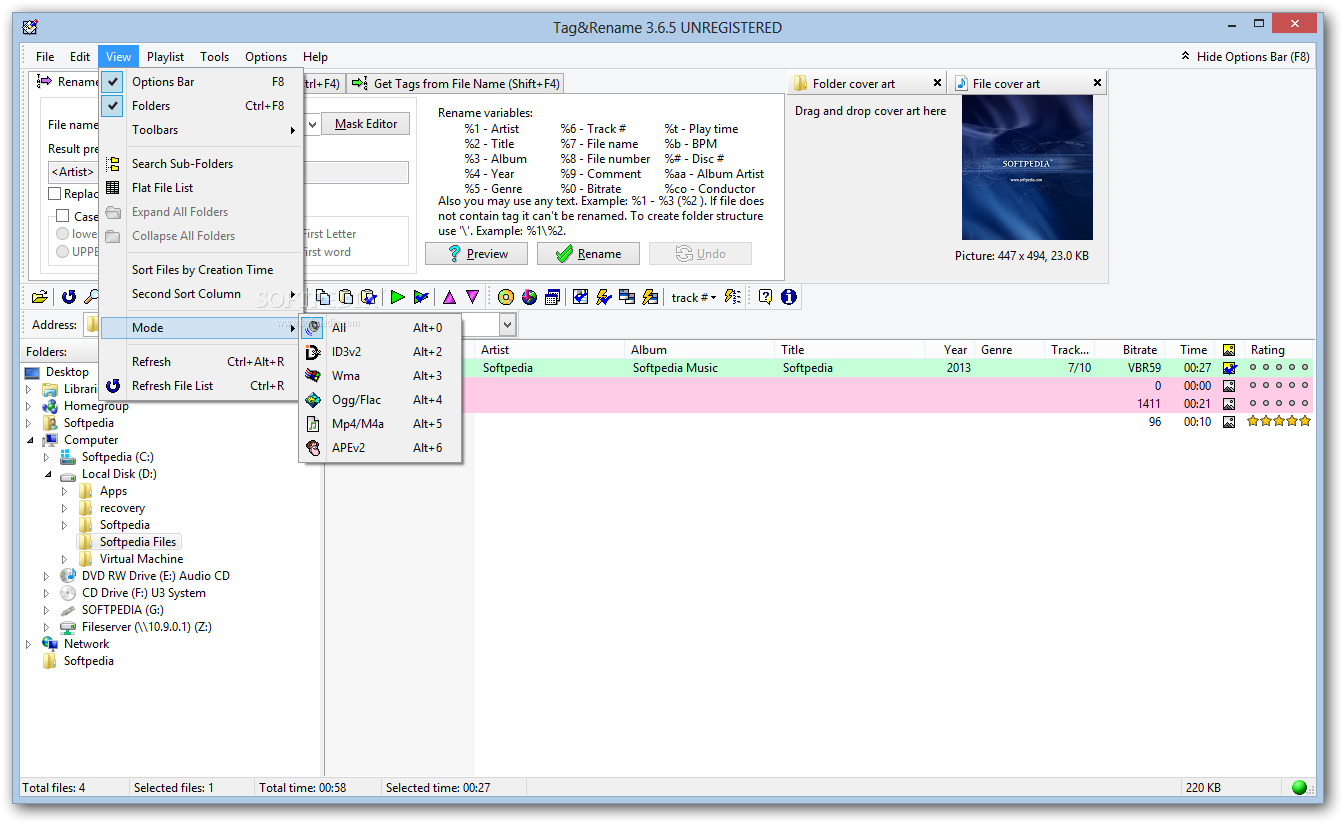The height and width of the screenshot is (824, 1344).
Task: Click Hide Options Bar (F8) button
Action: (1245, 57)
